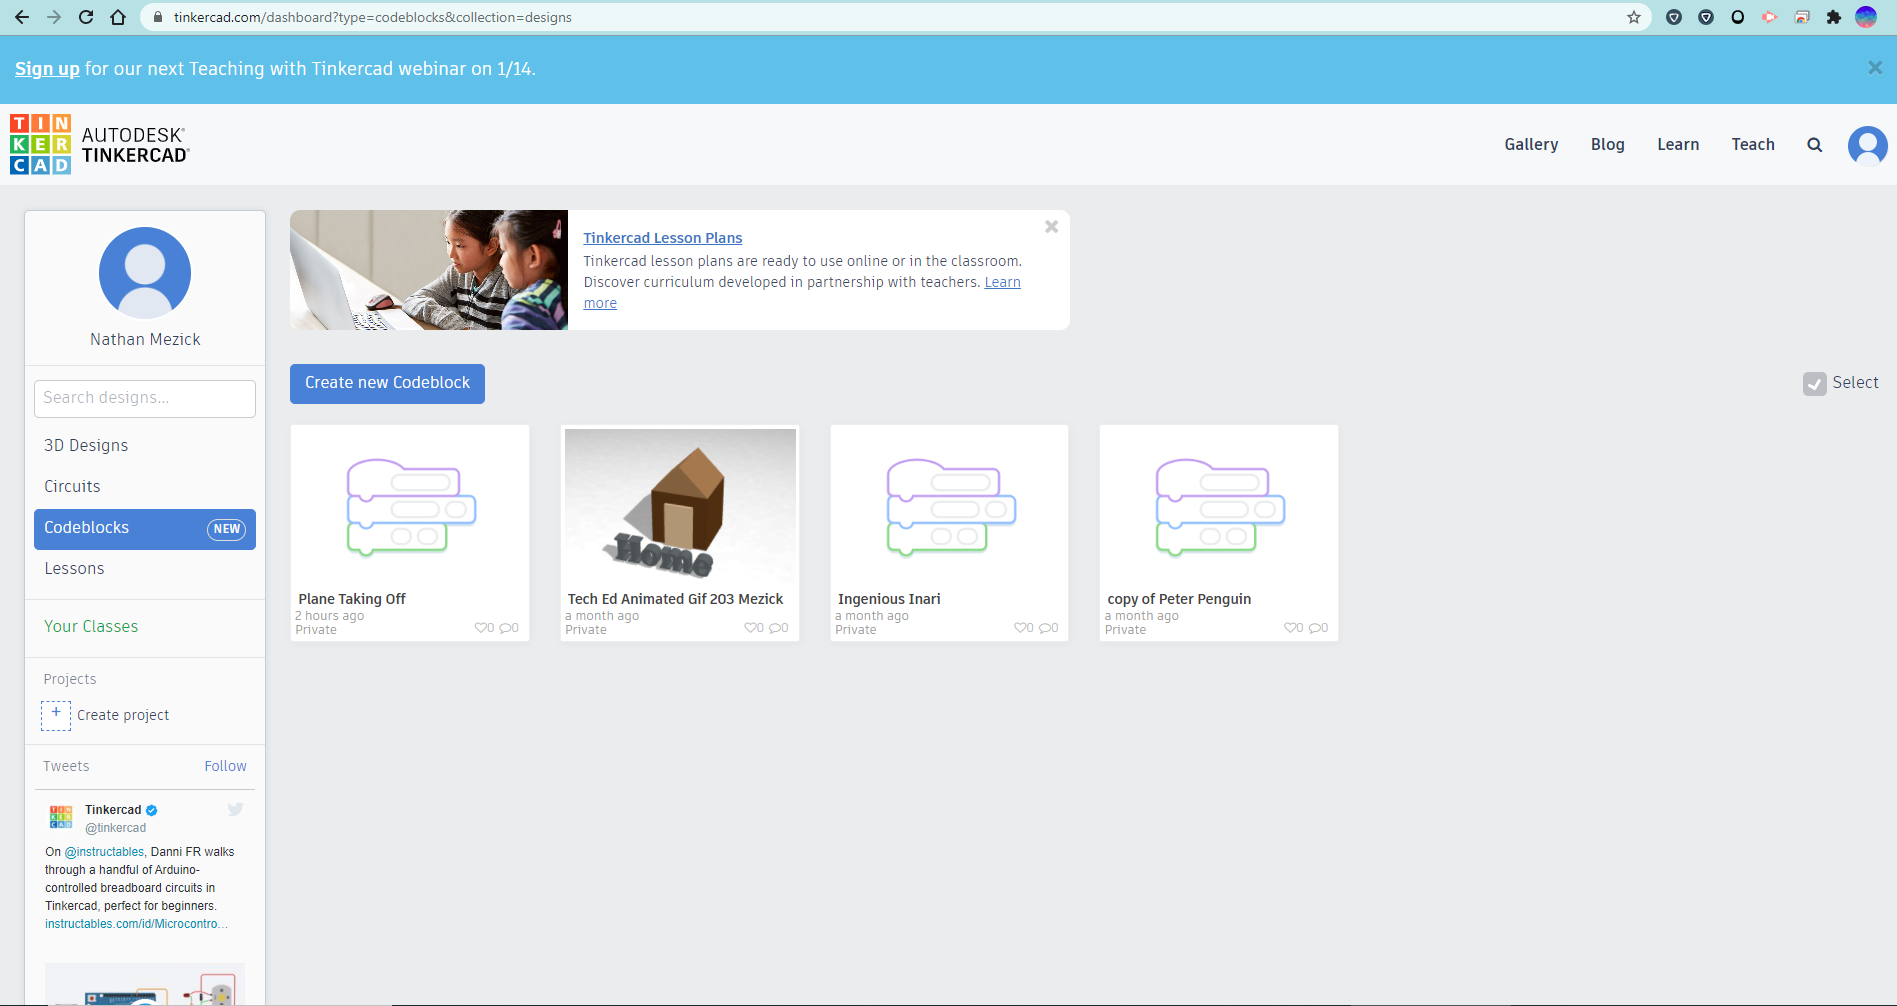Click the Ingenious Inari title text
The height and width of the screenshot is (1006, 1897).
click(889, 599)
